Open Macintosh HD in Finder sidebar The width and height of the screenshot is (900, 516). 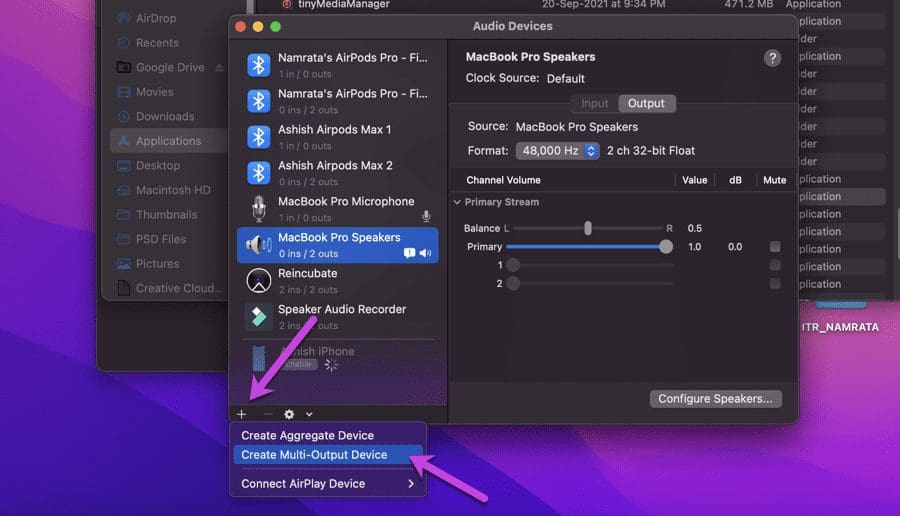[x=164, y=190]
